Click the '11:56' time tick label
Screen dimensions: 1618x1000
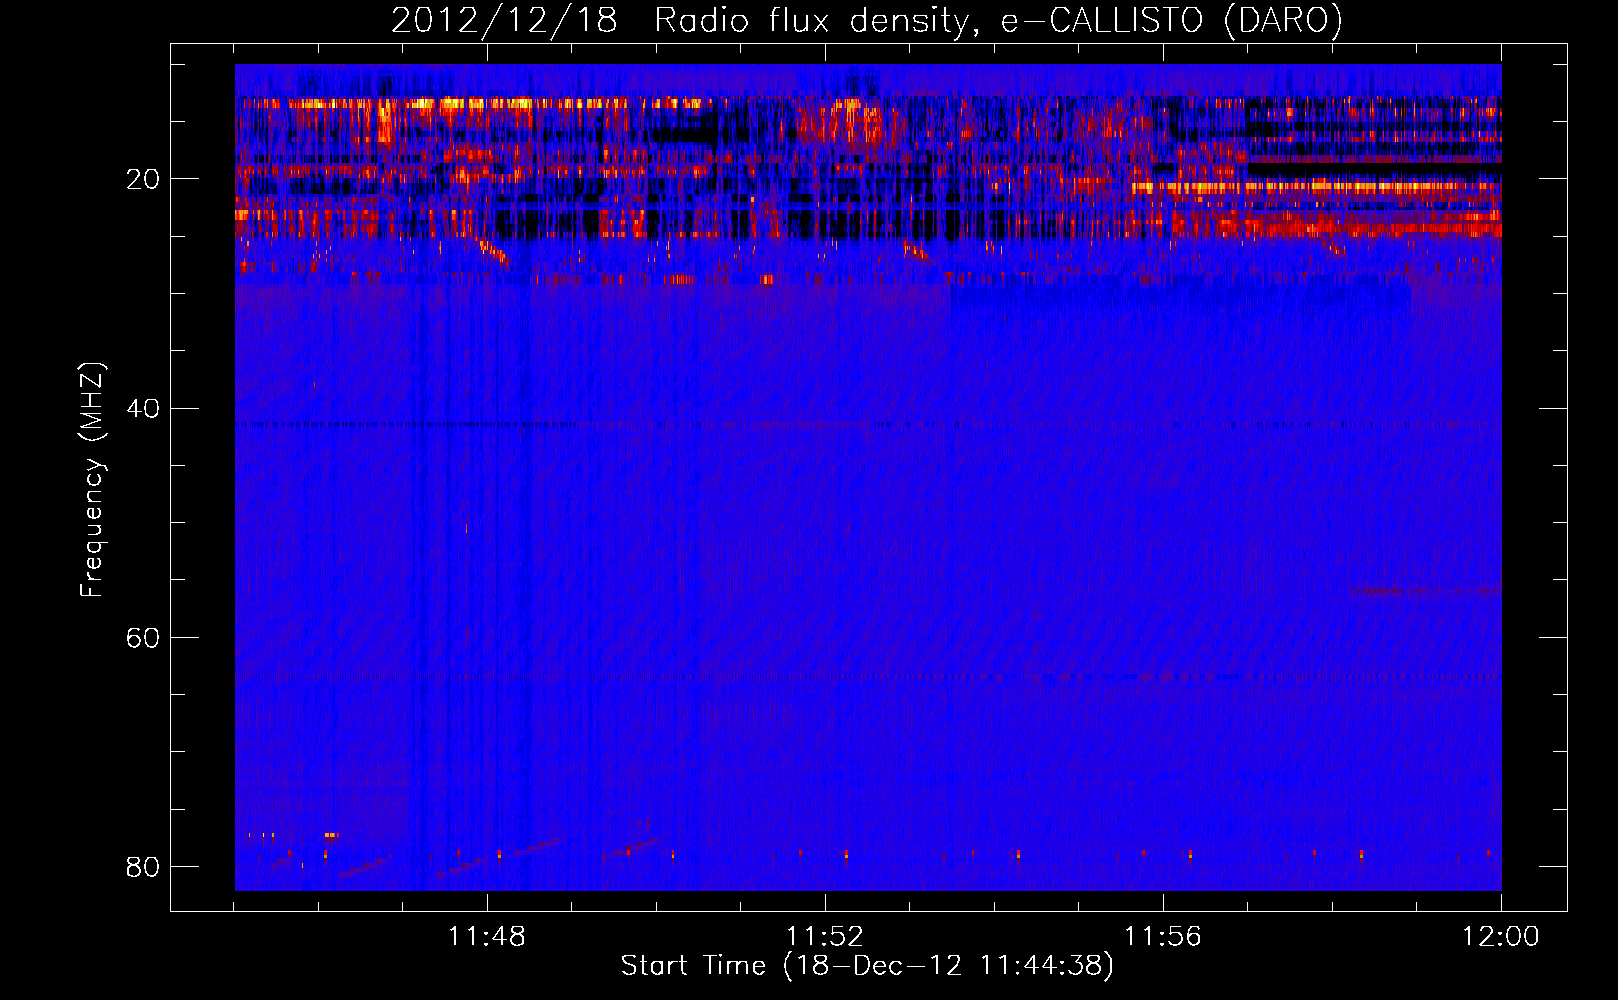1163,937
